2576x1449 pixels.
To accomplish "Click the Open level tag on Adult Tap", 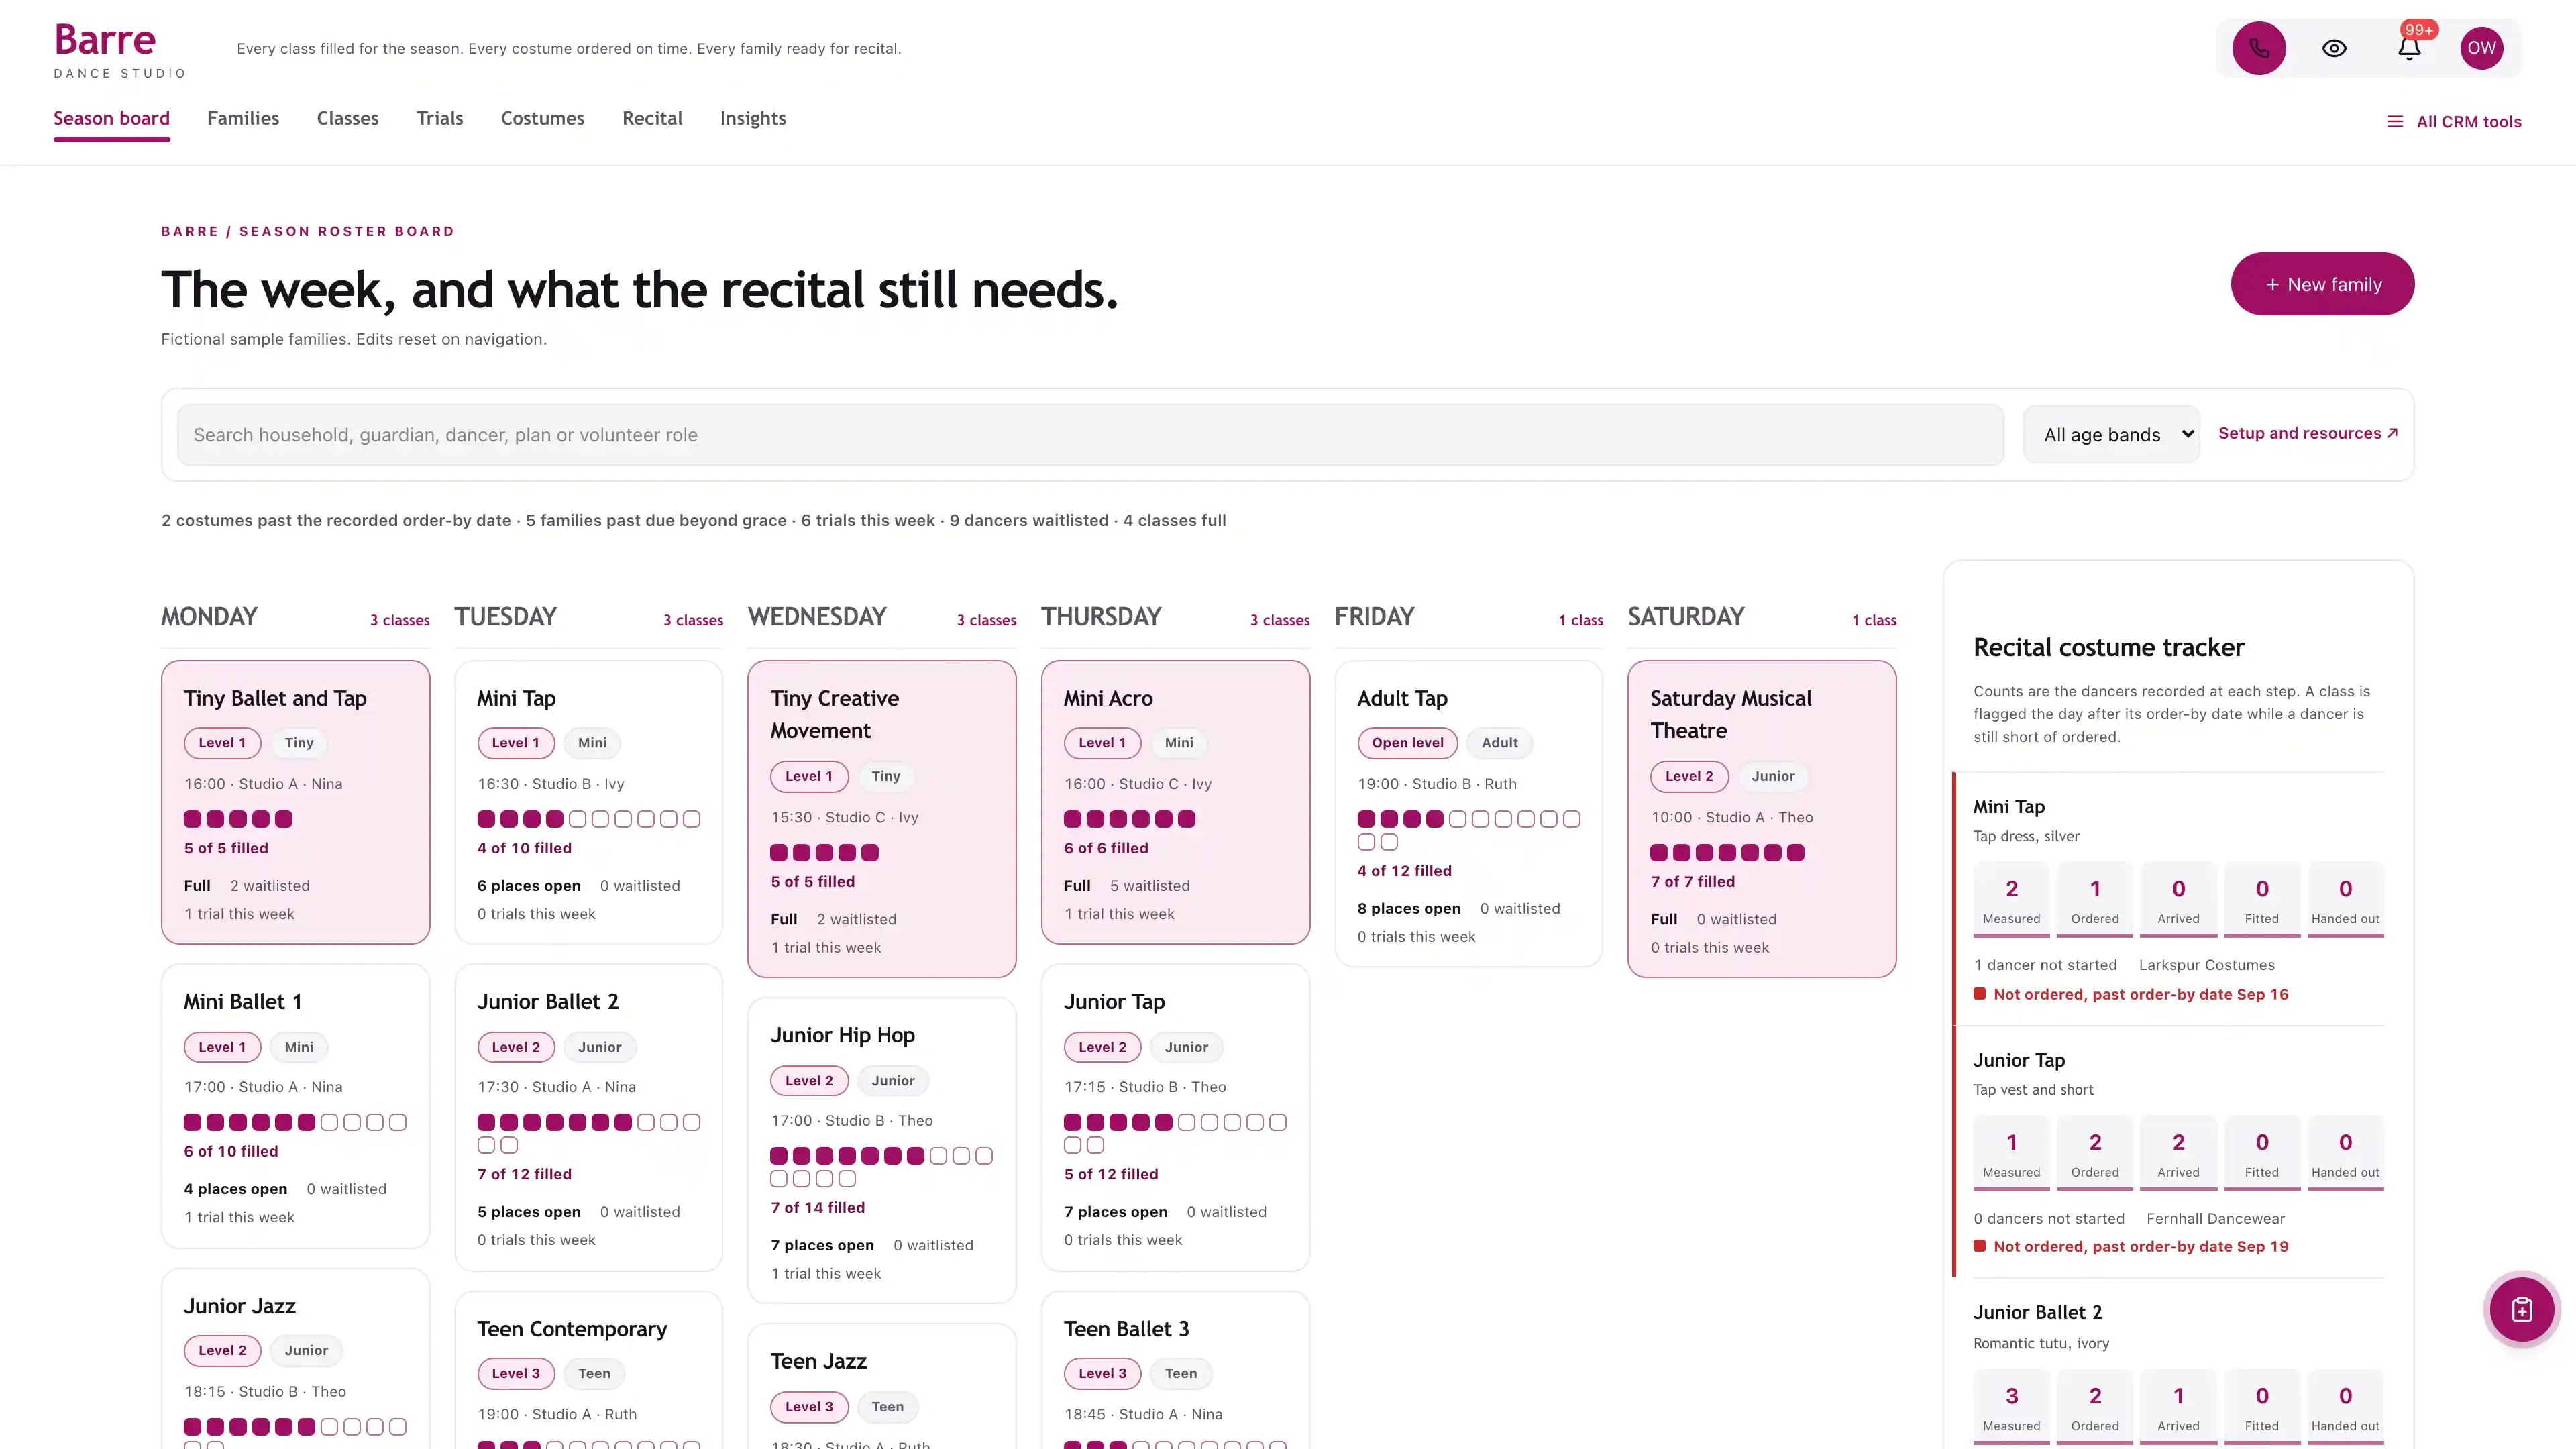I will click(1407, 743).
